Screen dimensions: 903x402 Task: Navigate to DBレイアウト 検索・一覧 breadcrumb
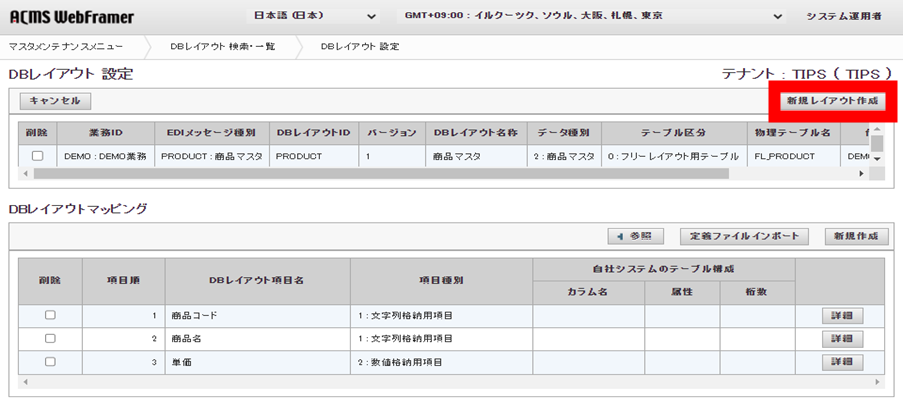[222, 47]
